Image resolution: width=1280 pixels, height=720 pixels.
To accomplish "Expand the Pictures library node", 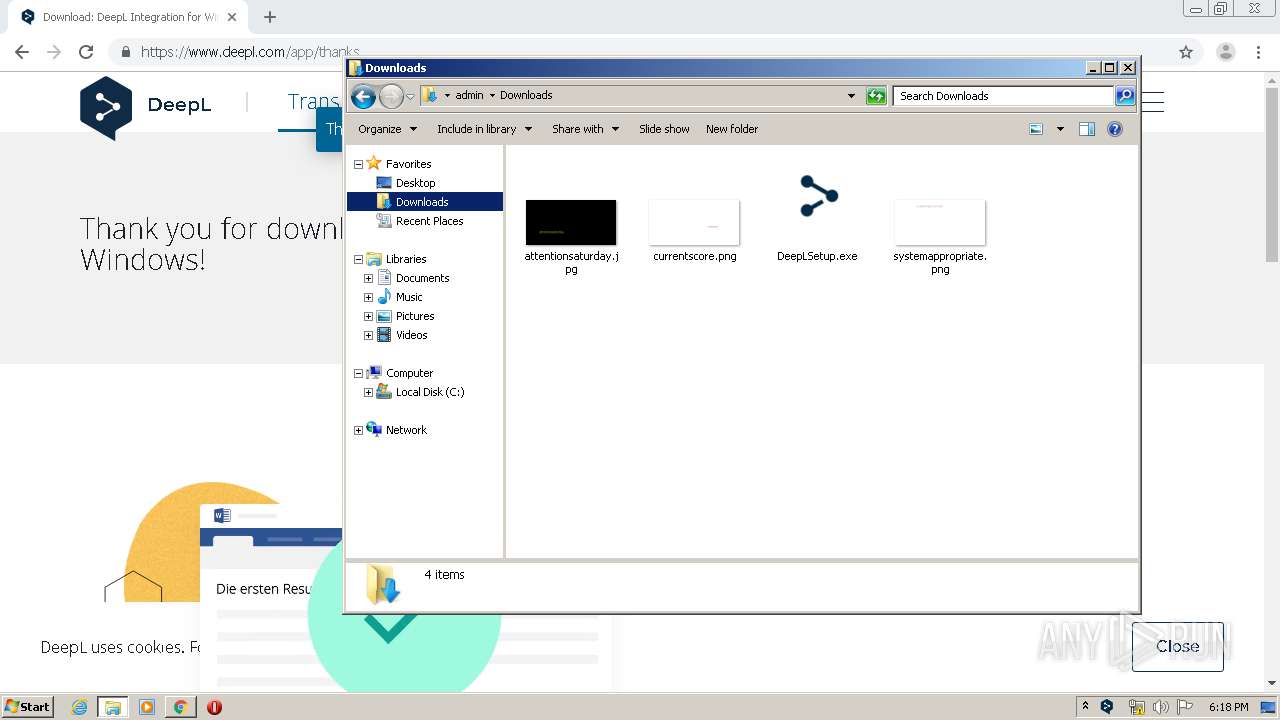I will coord(368,316).
